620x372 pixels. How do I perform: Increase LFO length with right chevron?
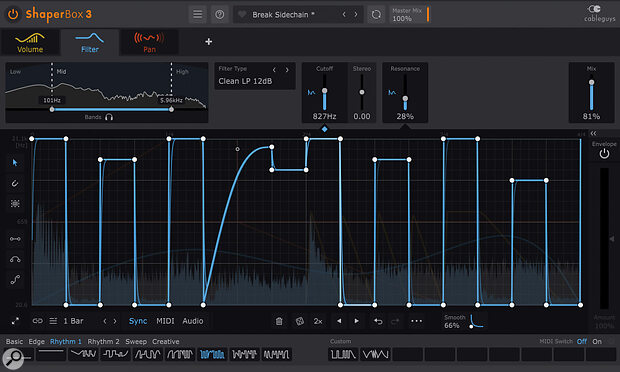[115, 321]
